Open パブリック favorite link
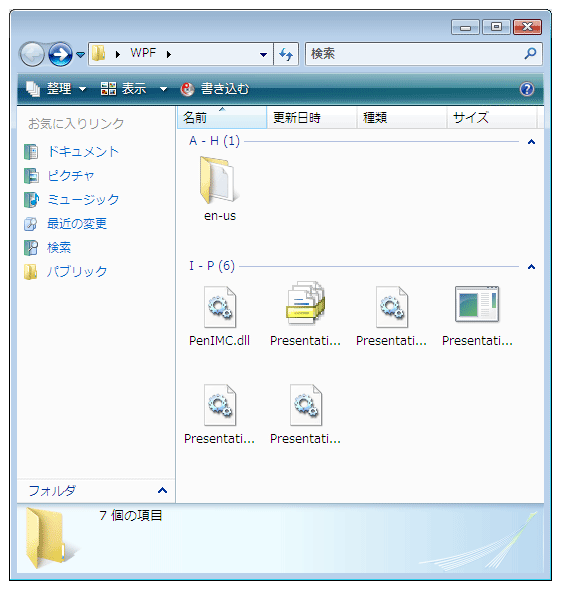 77,271
